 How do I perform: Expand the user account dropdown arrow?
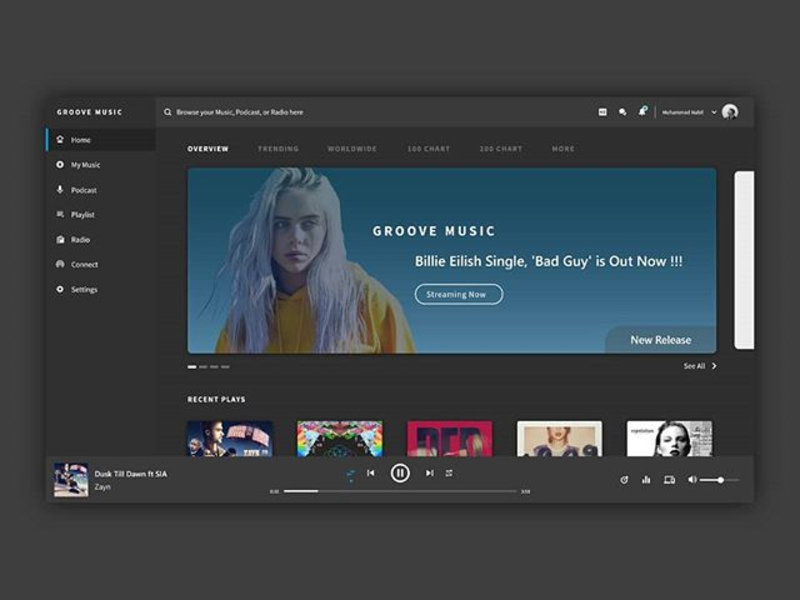714,112
